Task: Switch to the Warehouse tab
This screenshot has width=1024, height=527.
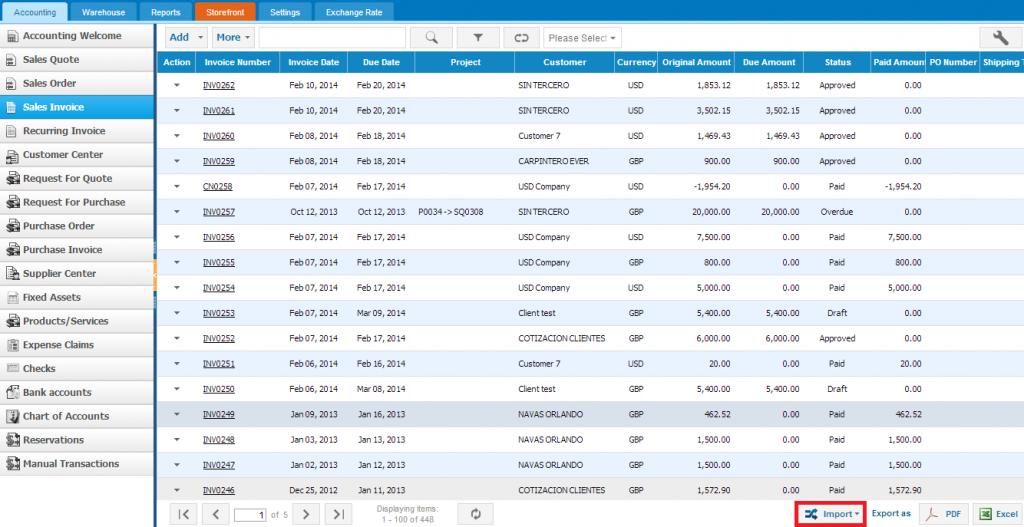Action: pyautogui.click(x=103, y=12)
